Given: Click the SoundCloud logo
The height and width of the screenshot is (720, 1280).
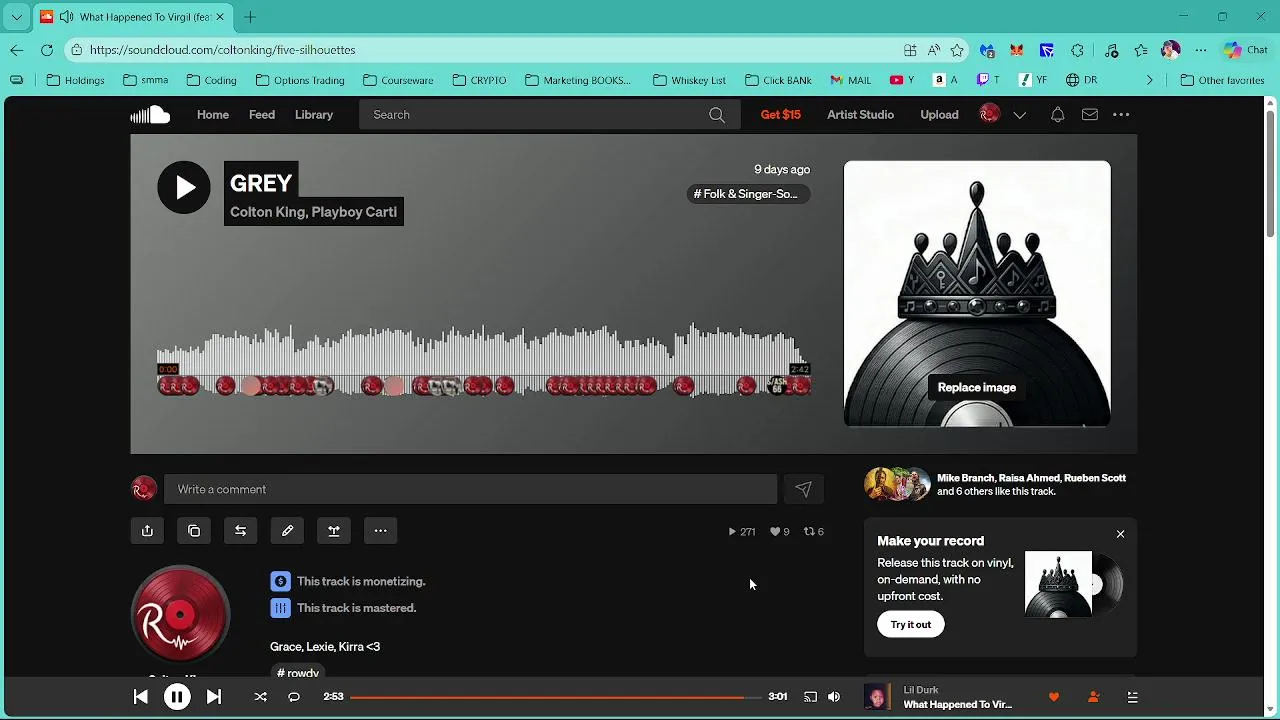Looking at the screenshot, I should [x=150, y=115].
